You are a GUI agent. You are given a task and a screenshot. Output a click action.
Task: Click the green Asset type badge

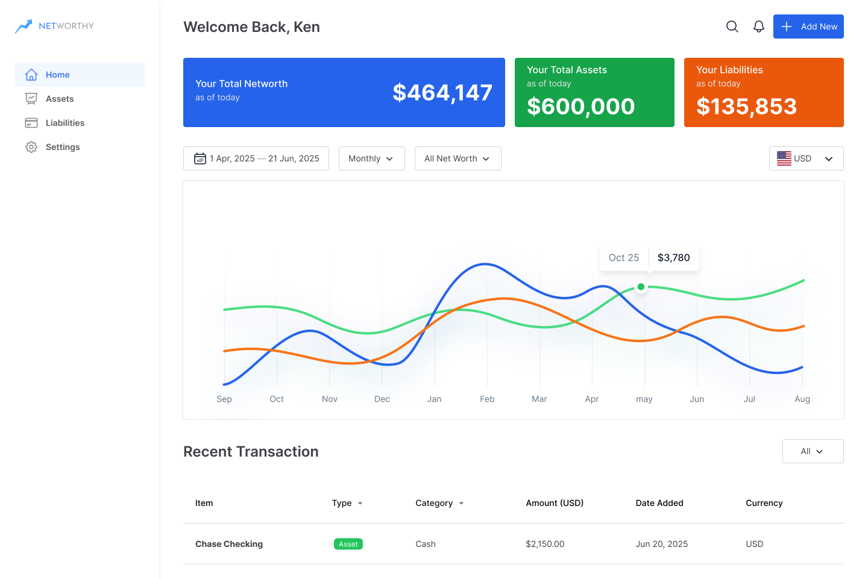click(348, 544)
